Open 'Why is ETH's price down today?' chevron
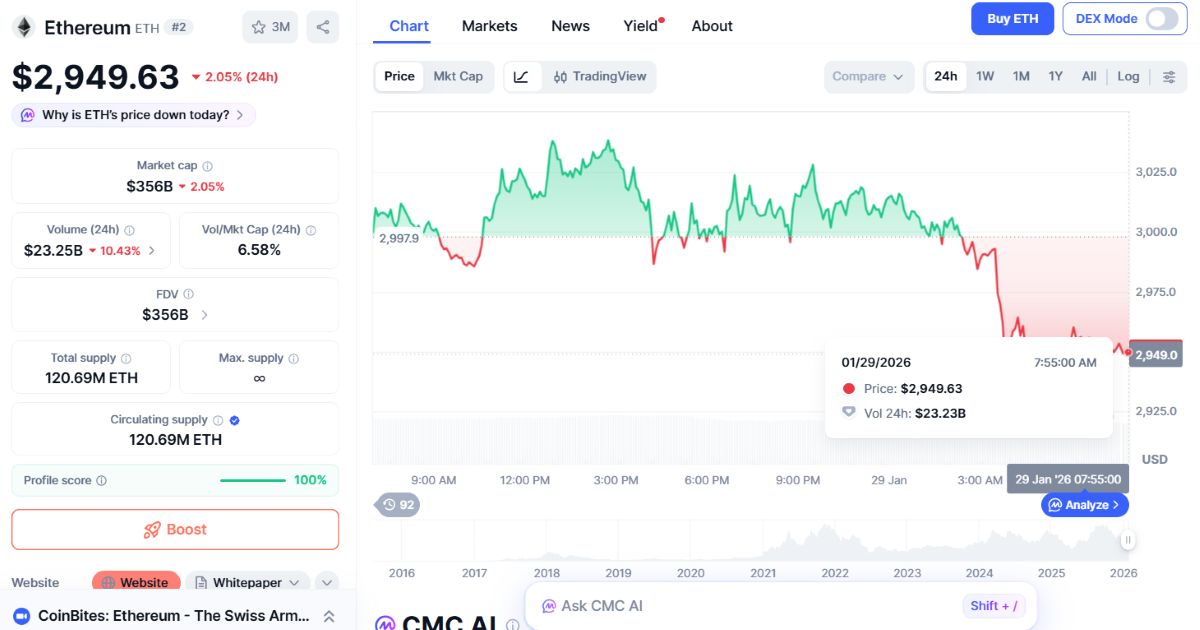Screen dimensions: 1200x630 tap(240, 115)
